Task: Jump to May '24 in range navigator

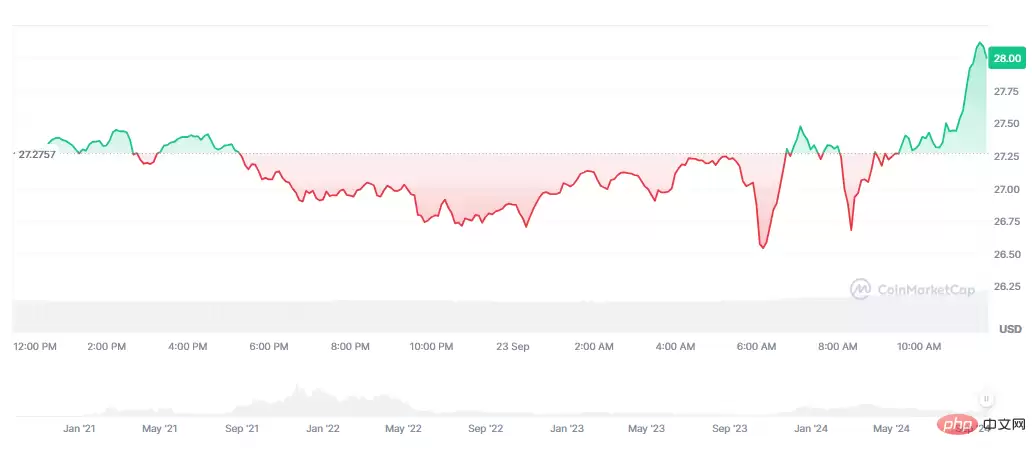Action: tap(890, 428)
